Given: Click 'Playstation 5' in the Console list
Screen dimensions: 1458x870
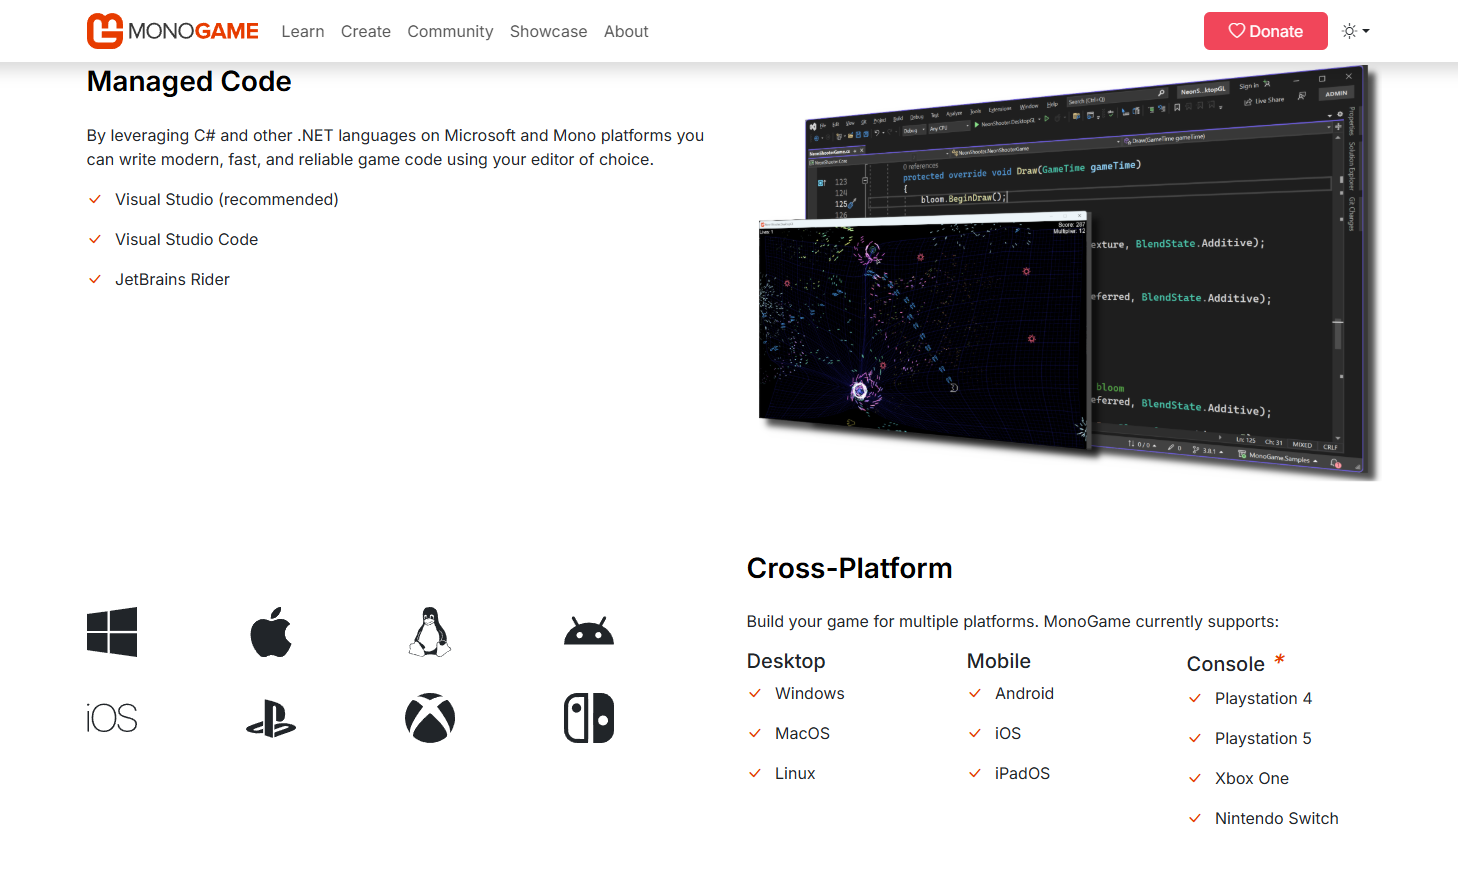Looking at the screenshot, I should pos(1263,739).
